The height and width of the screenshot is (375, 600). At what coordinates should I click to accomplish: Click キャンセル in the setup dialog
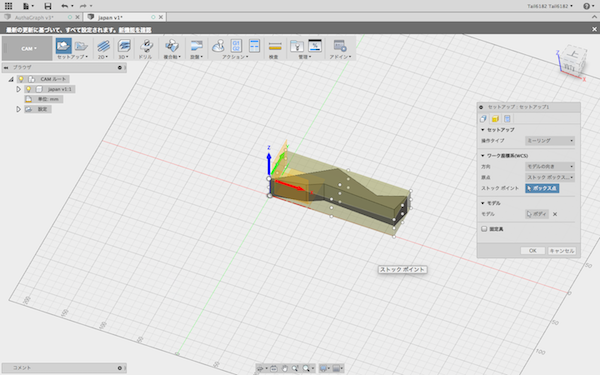click(561, 251)
